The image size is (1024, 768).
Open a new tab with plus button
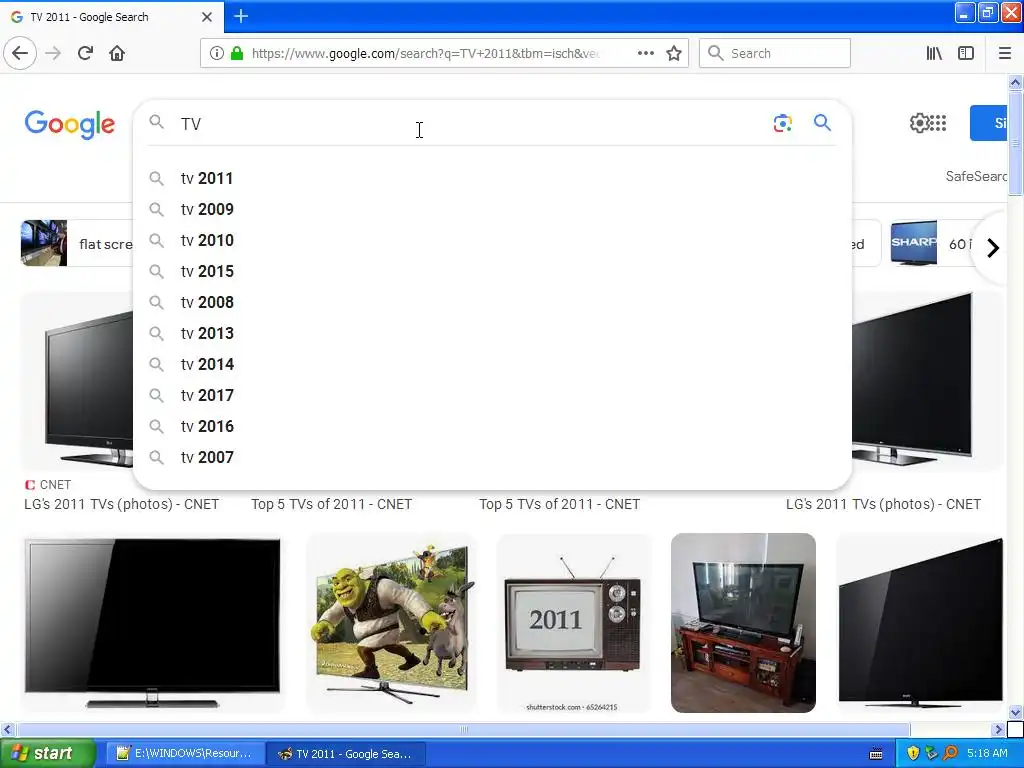(241, 16)
